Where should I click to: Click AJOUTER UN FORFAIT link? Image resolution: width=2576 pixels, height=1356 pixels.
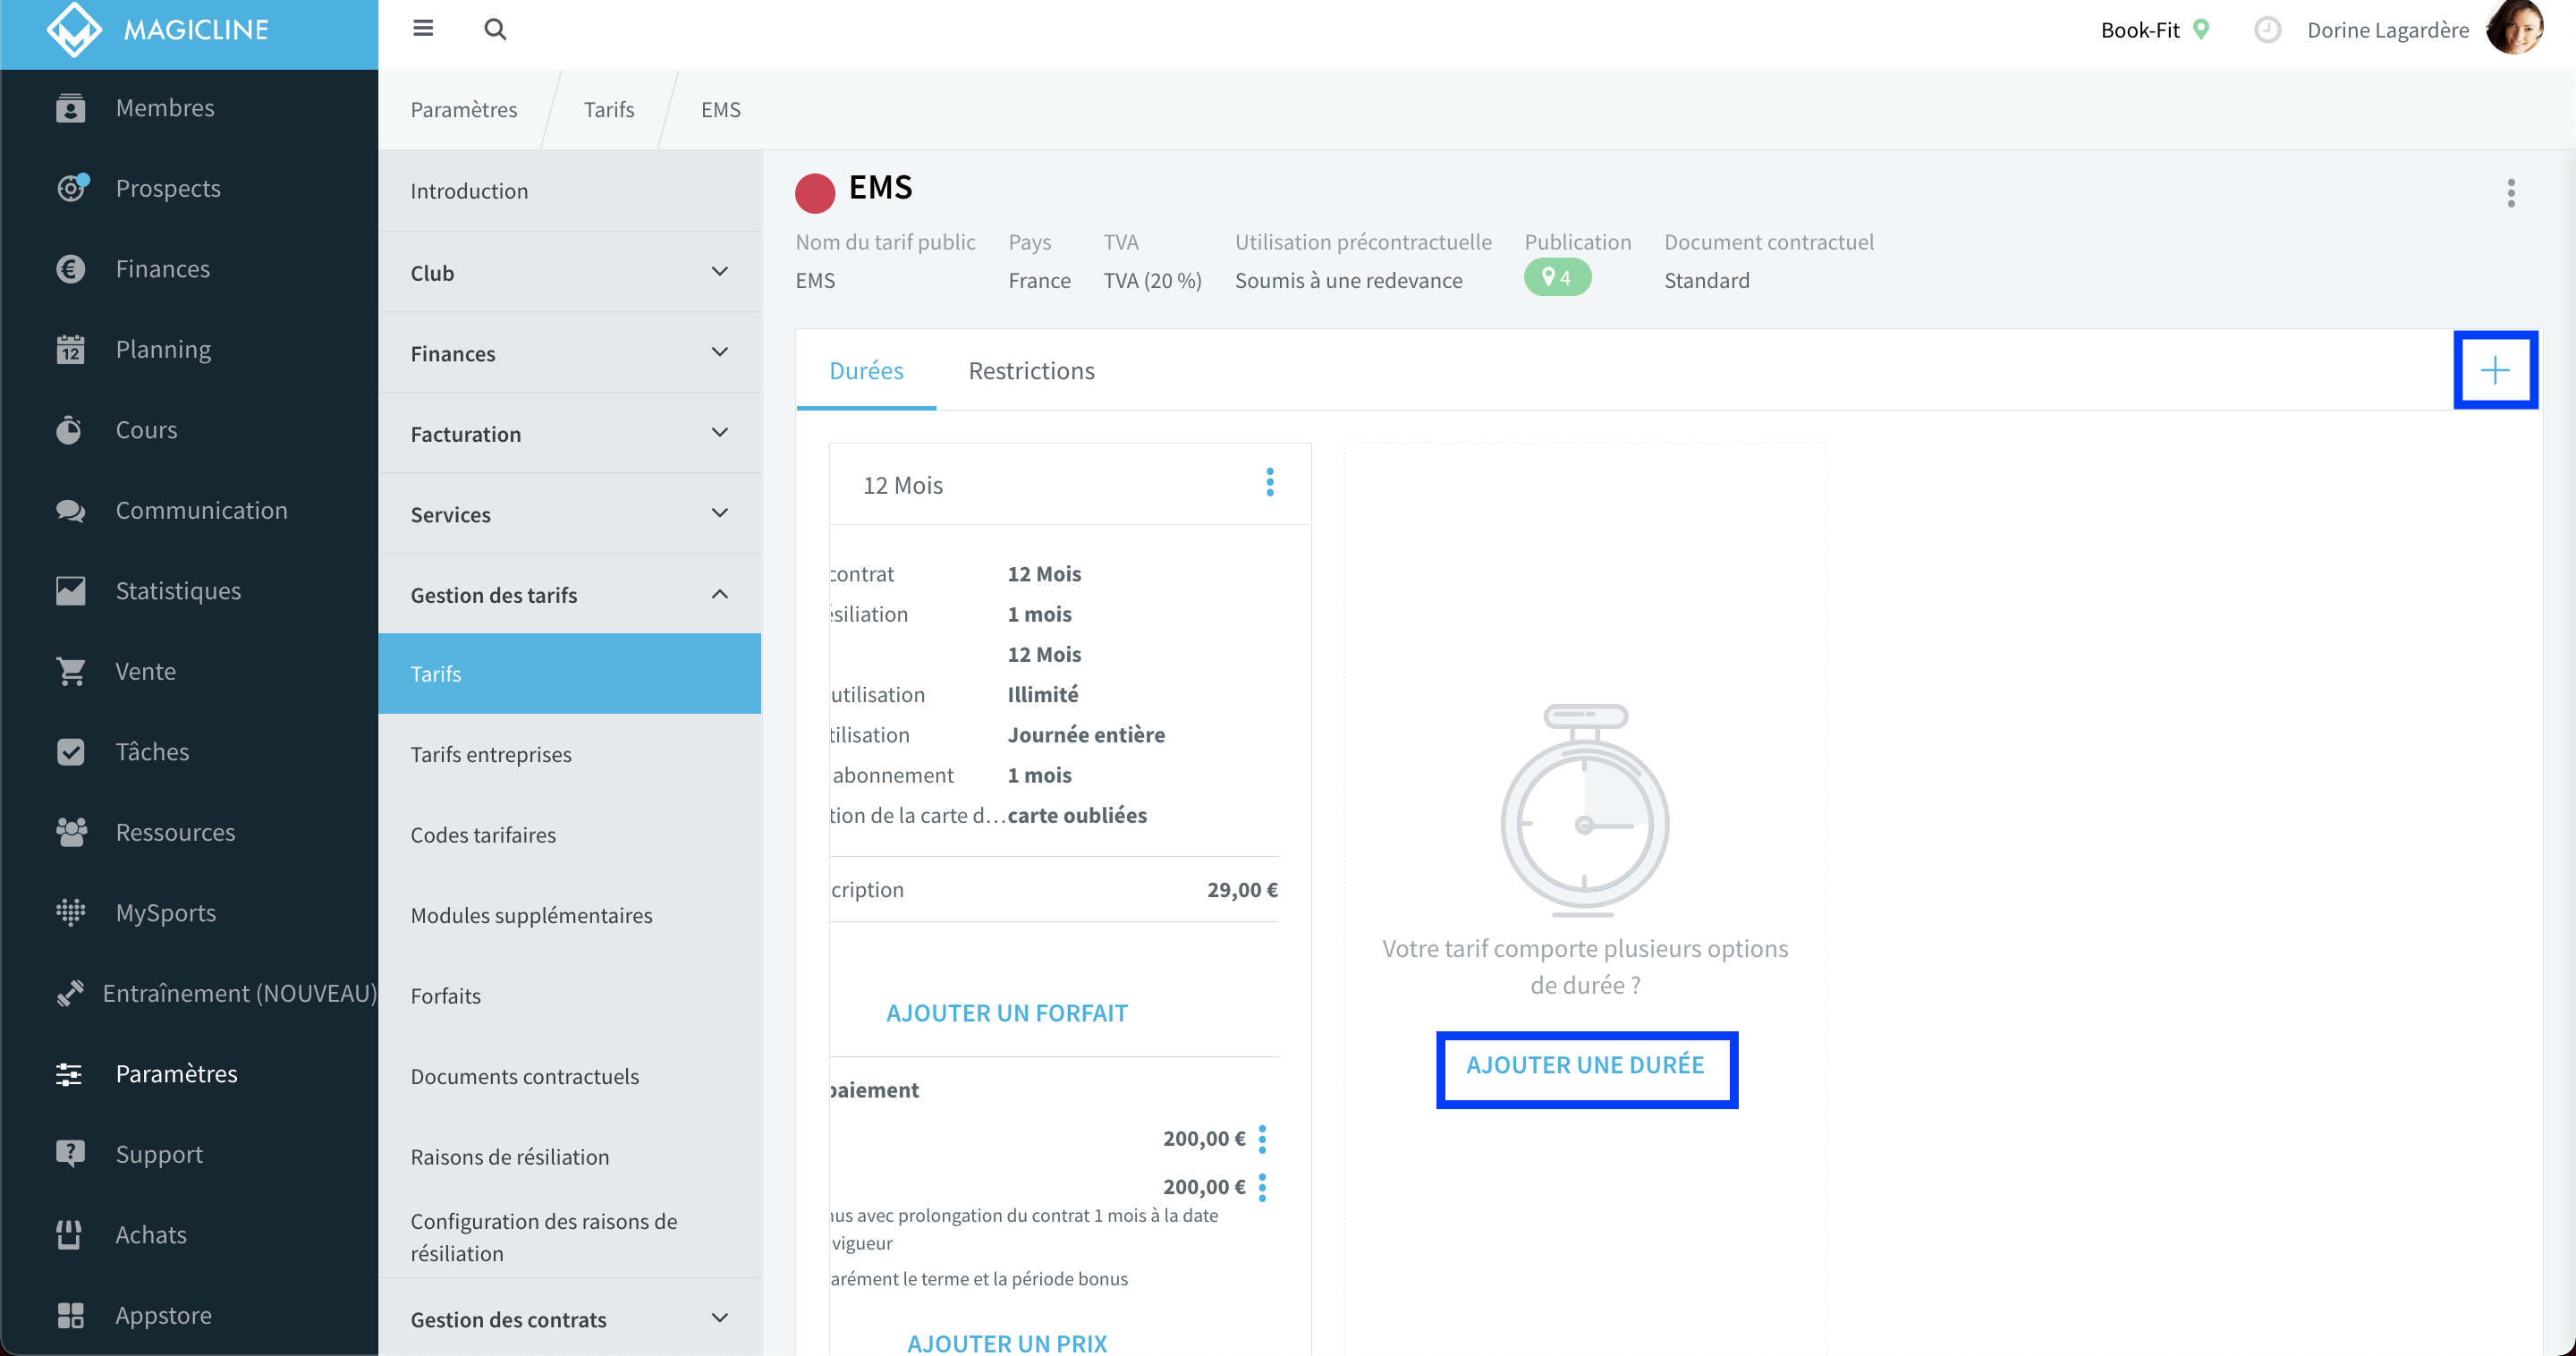point(1006,1013)
